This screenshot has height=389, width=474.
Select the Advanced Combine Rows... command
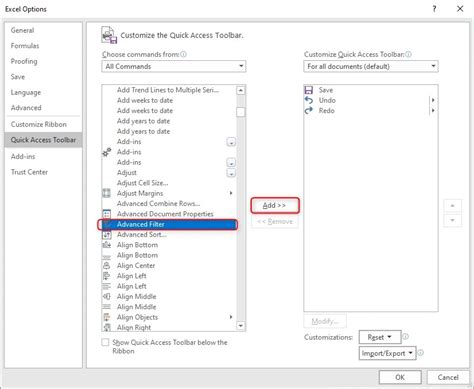click(x=158, y=204)
